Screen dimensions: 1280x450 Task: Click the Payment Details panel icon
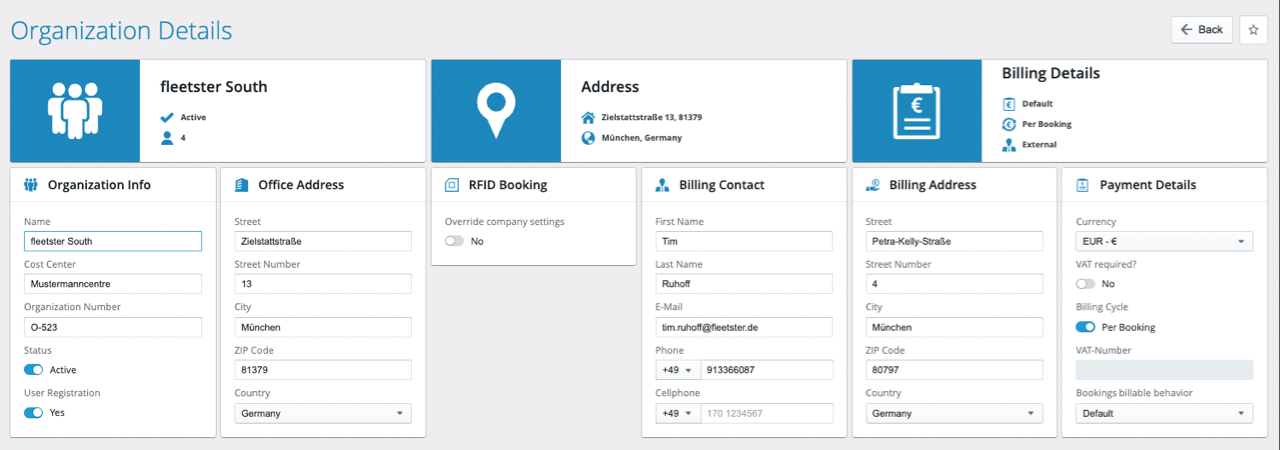pos(1083,185)
